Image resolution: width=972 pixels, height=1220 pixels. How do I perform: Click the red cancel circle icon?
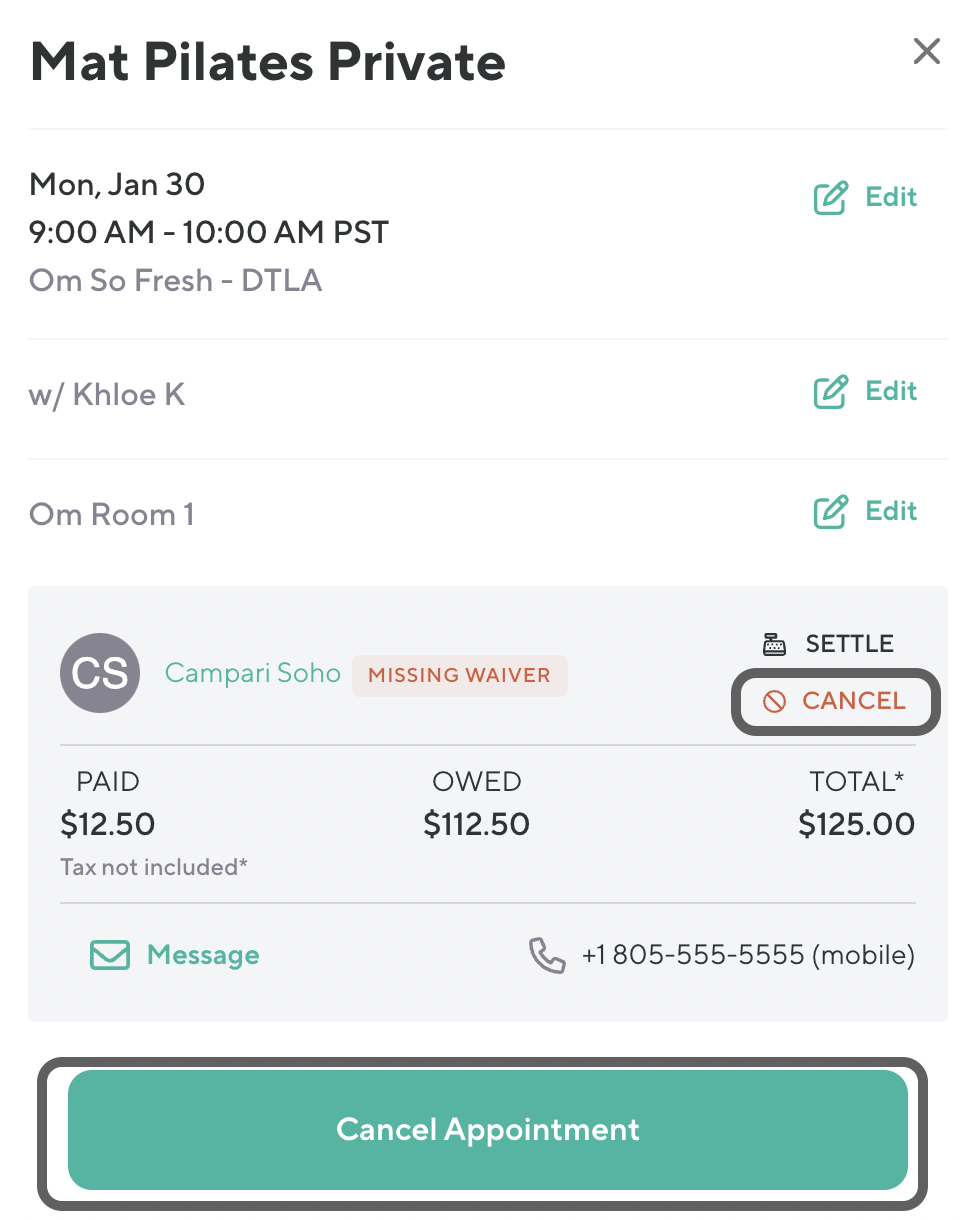click(774, 702)
